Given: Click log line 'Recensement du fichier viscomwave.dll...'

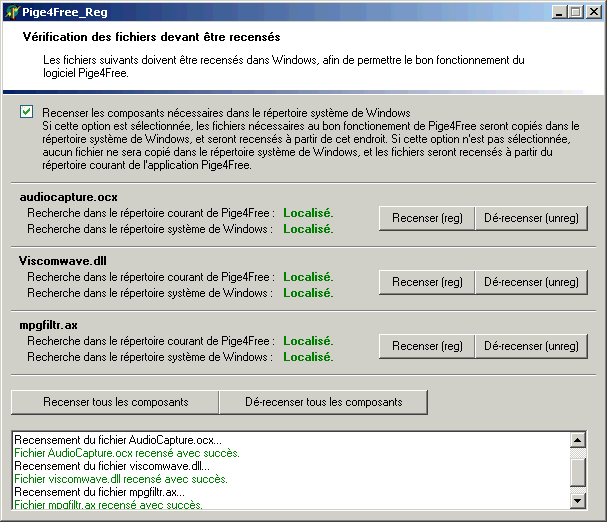Looking at the screenshot, I should [x=112, y=466].
